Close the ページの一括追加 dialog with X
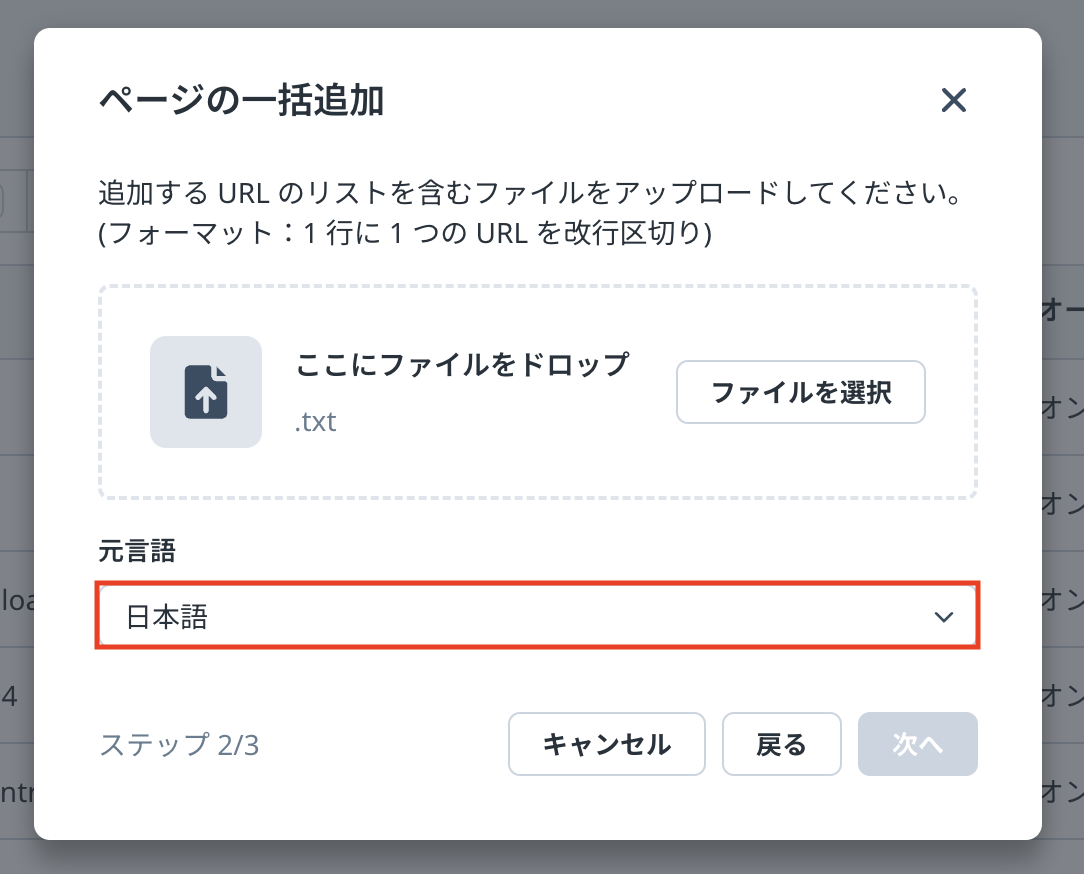 tap(953, 100)
